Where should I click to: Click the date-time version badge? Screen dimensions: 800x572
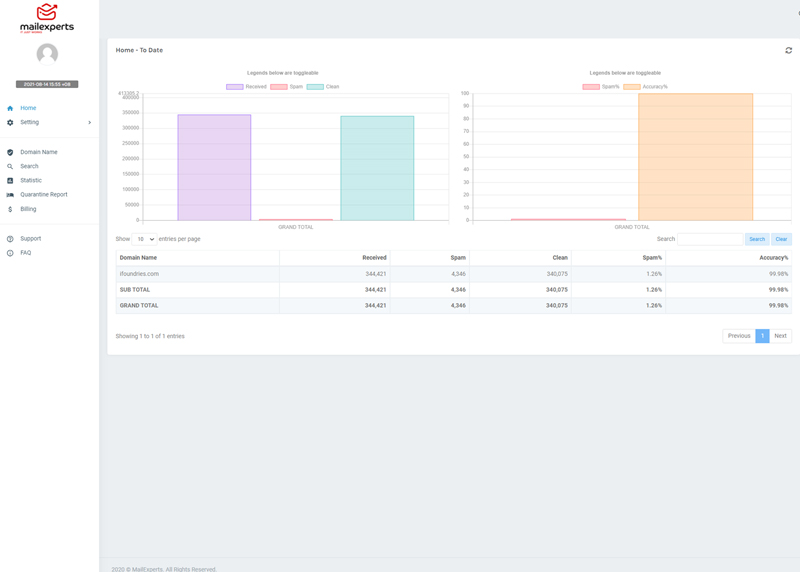point(47,84)
